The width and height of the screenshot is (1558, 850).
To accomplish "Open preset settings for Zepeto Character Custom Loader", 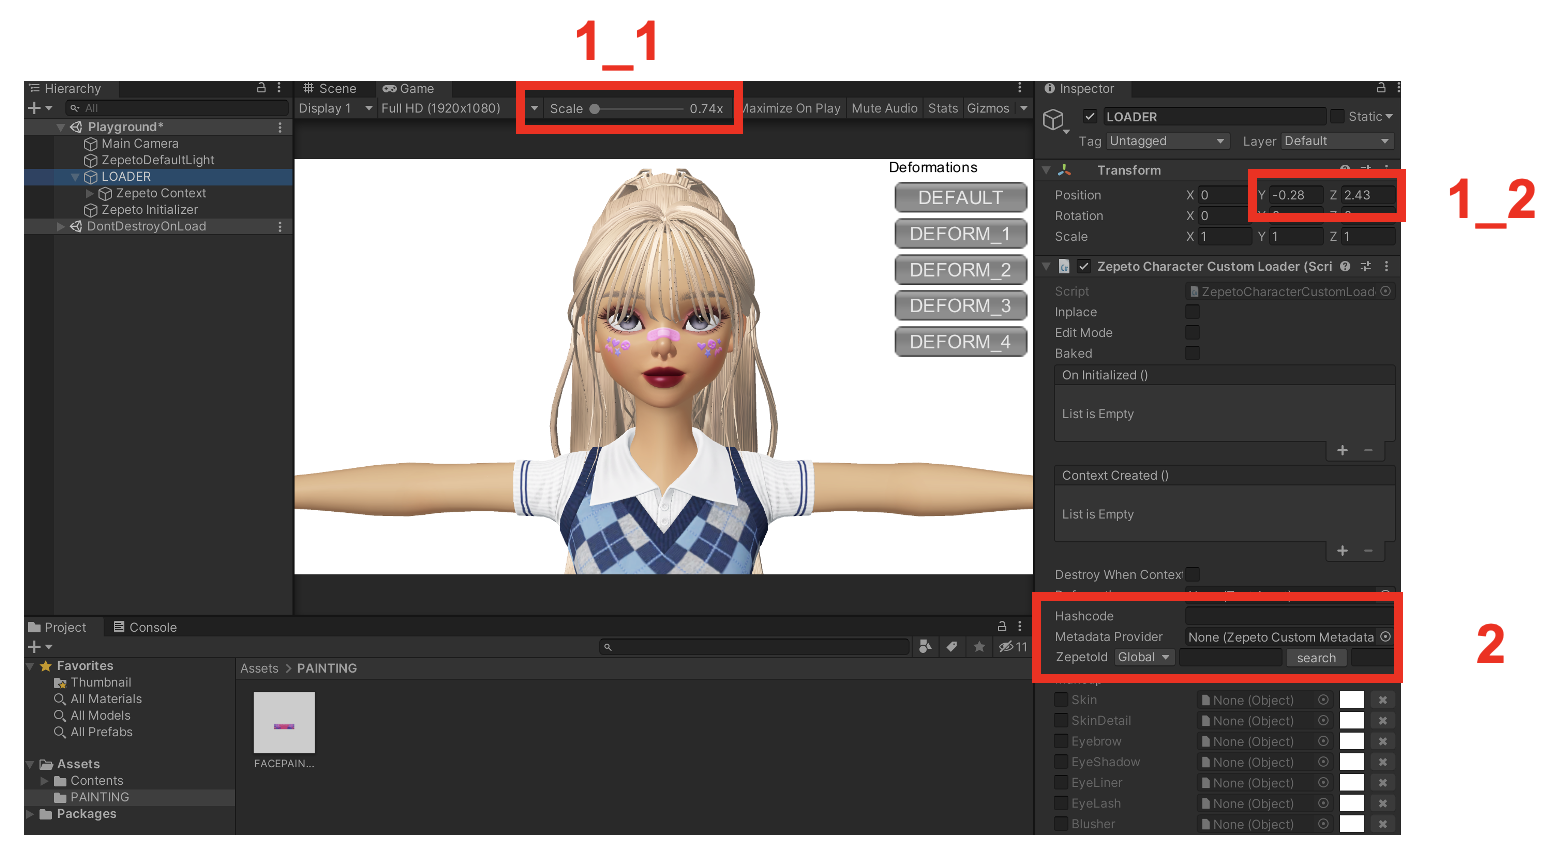I will (1366, 267).
